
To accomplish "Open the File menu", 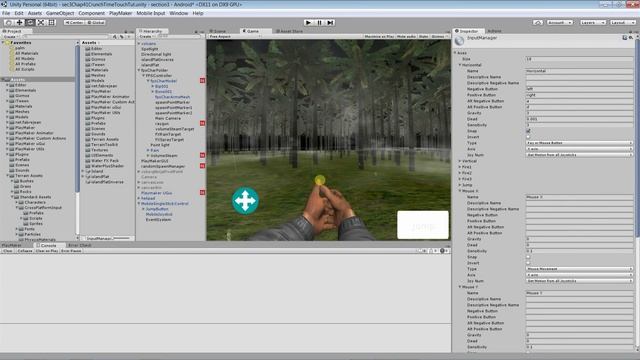I will pyautogui.click(x=6, y=13).
